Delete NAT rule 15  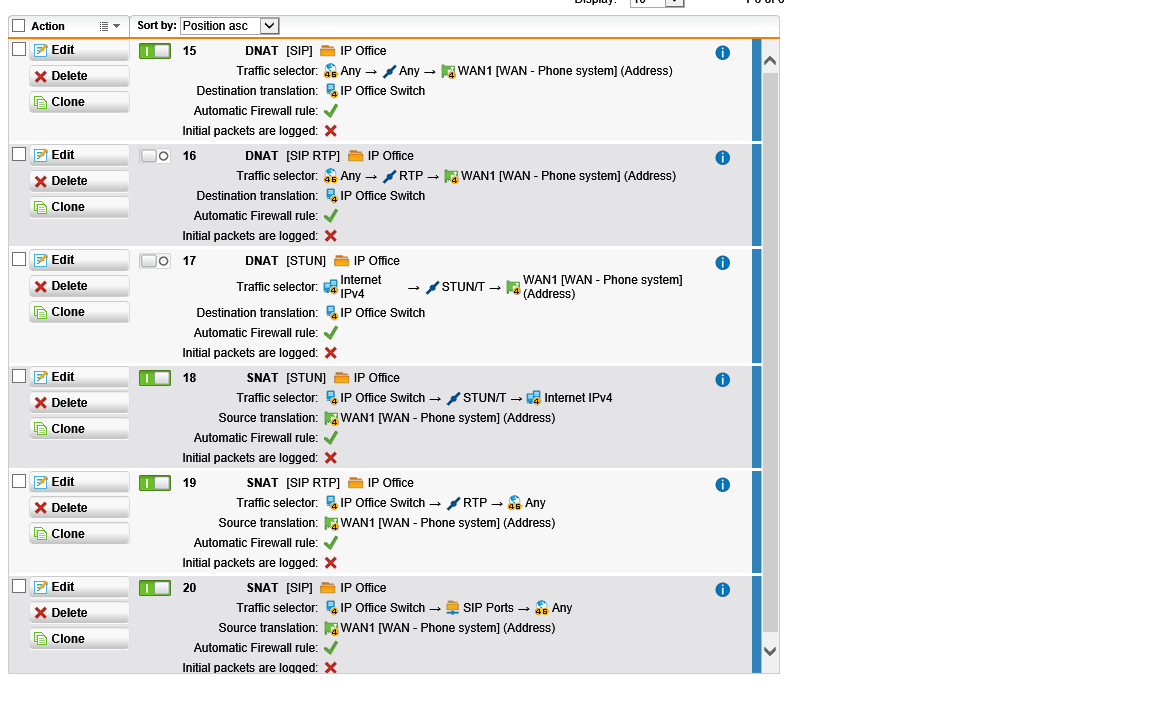79,76
